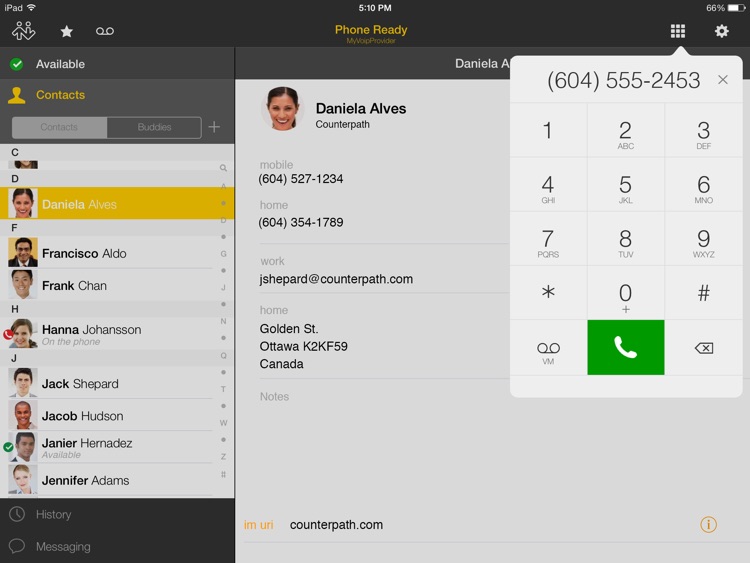Tap the pound key on keypad
The width and height of the screenshot is (750, 563).
pyautogui.click(x=704, y=292)
